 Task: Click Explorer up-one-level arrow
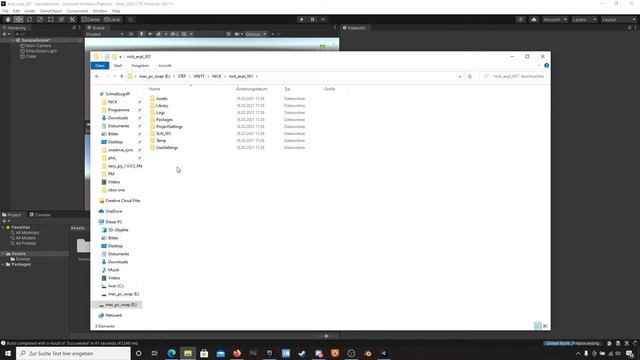pyautogui.click(x=122, y=76)
